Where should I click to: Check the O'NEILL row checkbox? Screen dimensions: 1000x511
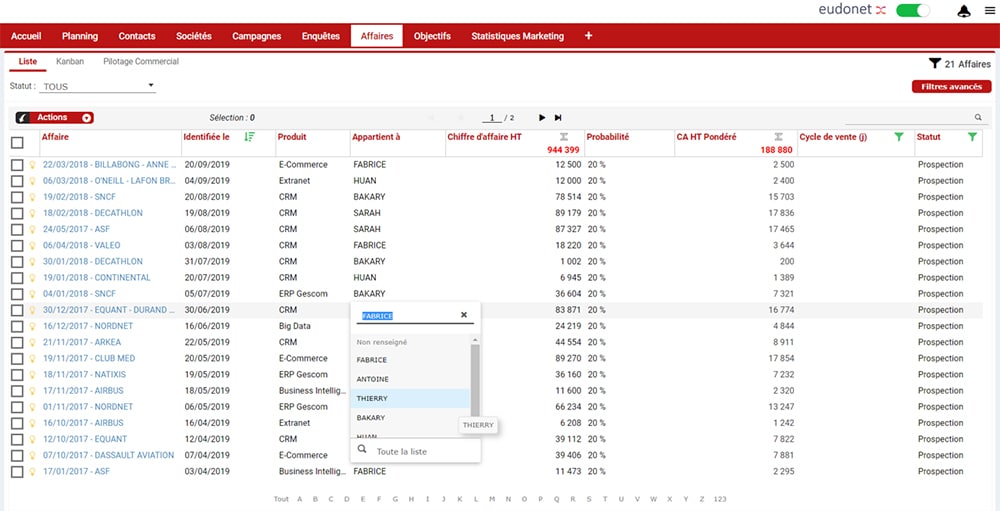pyautogui.click(x=17, y=181)
